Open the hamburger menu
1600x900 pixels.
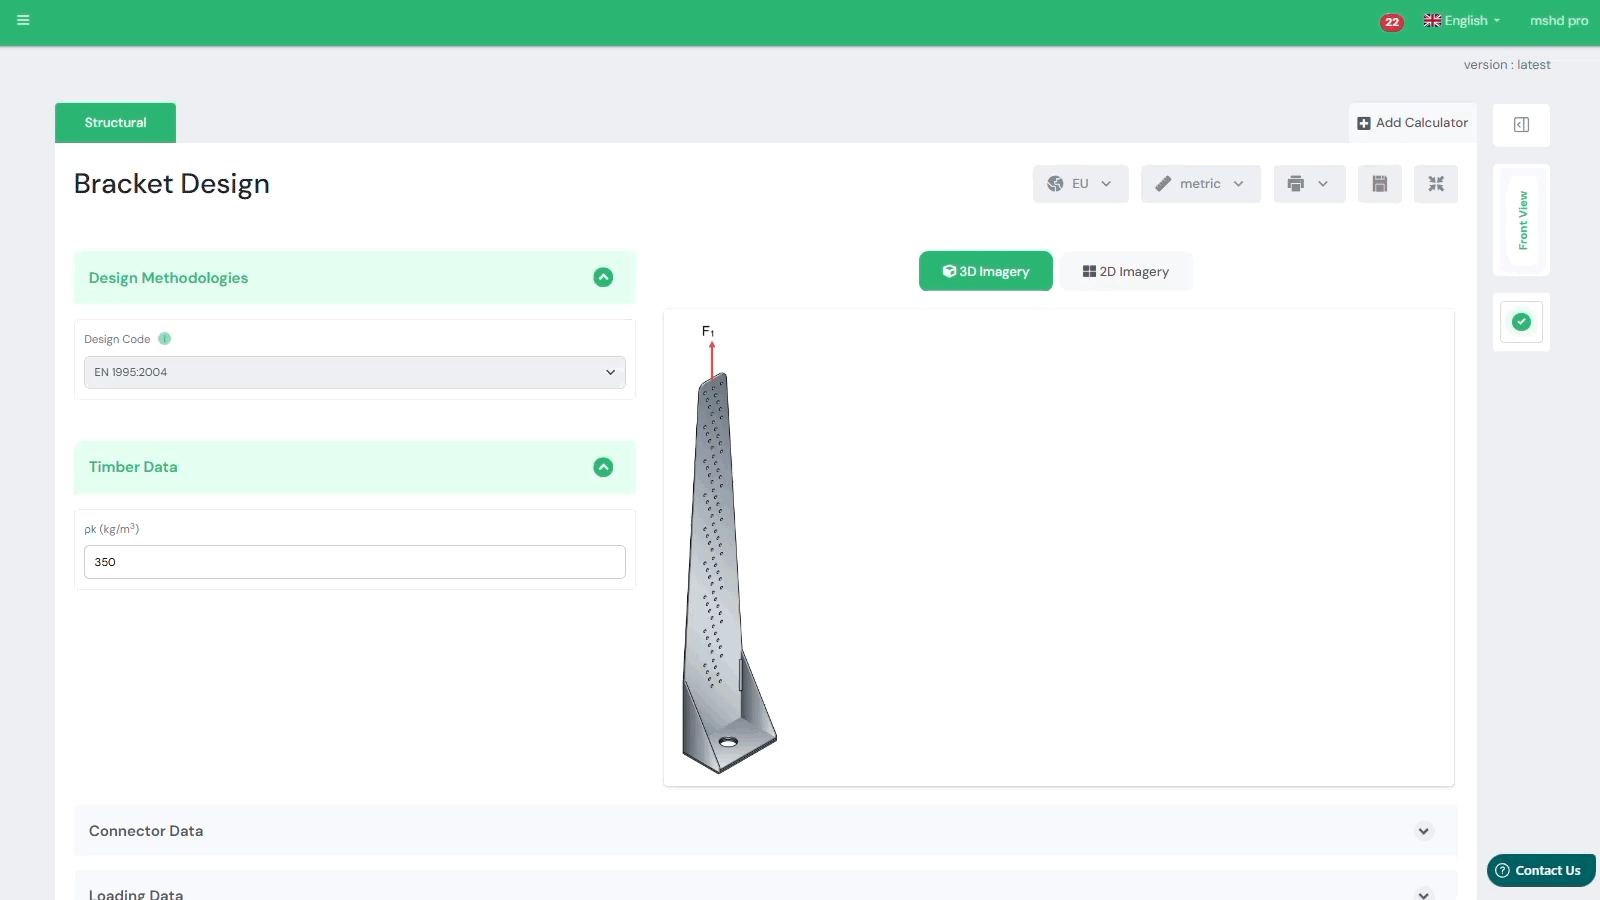[23, 20]
